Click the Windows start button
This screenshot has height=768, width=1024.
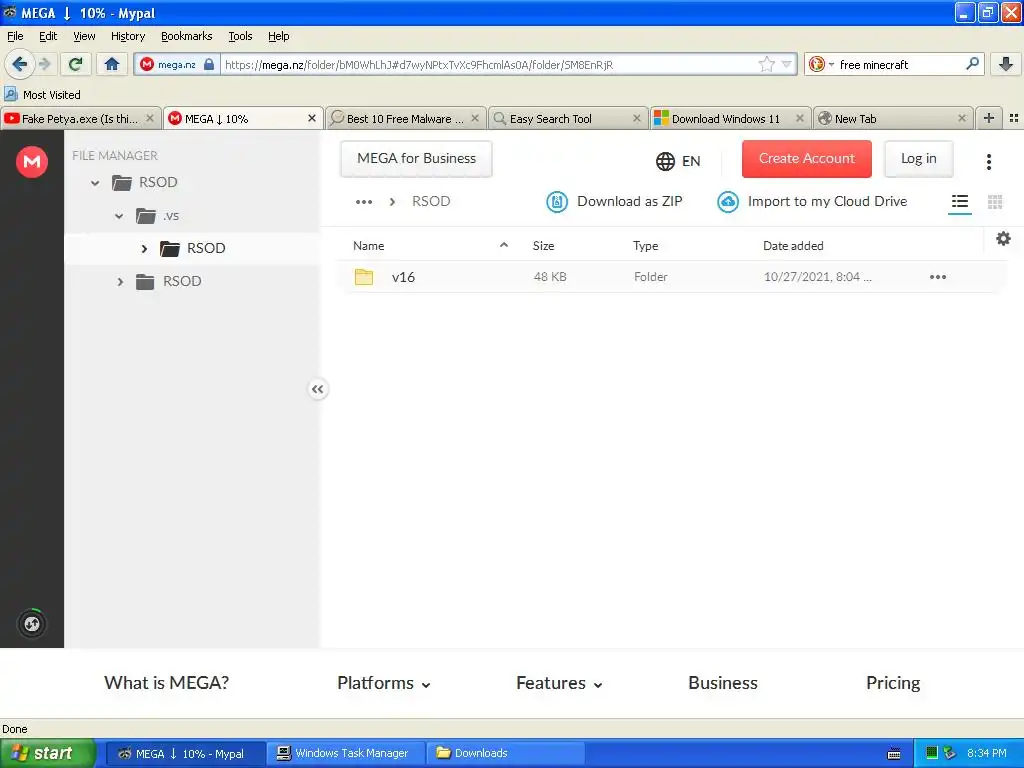(x=47, y=753)
